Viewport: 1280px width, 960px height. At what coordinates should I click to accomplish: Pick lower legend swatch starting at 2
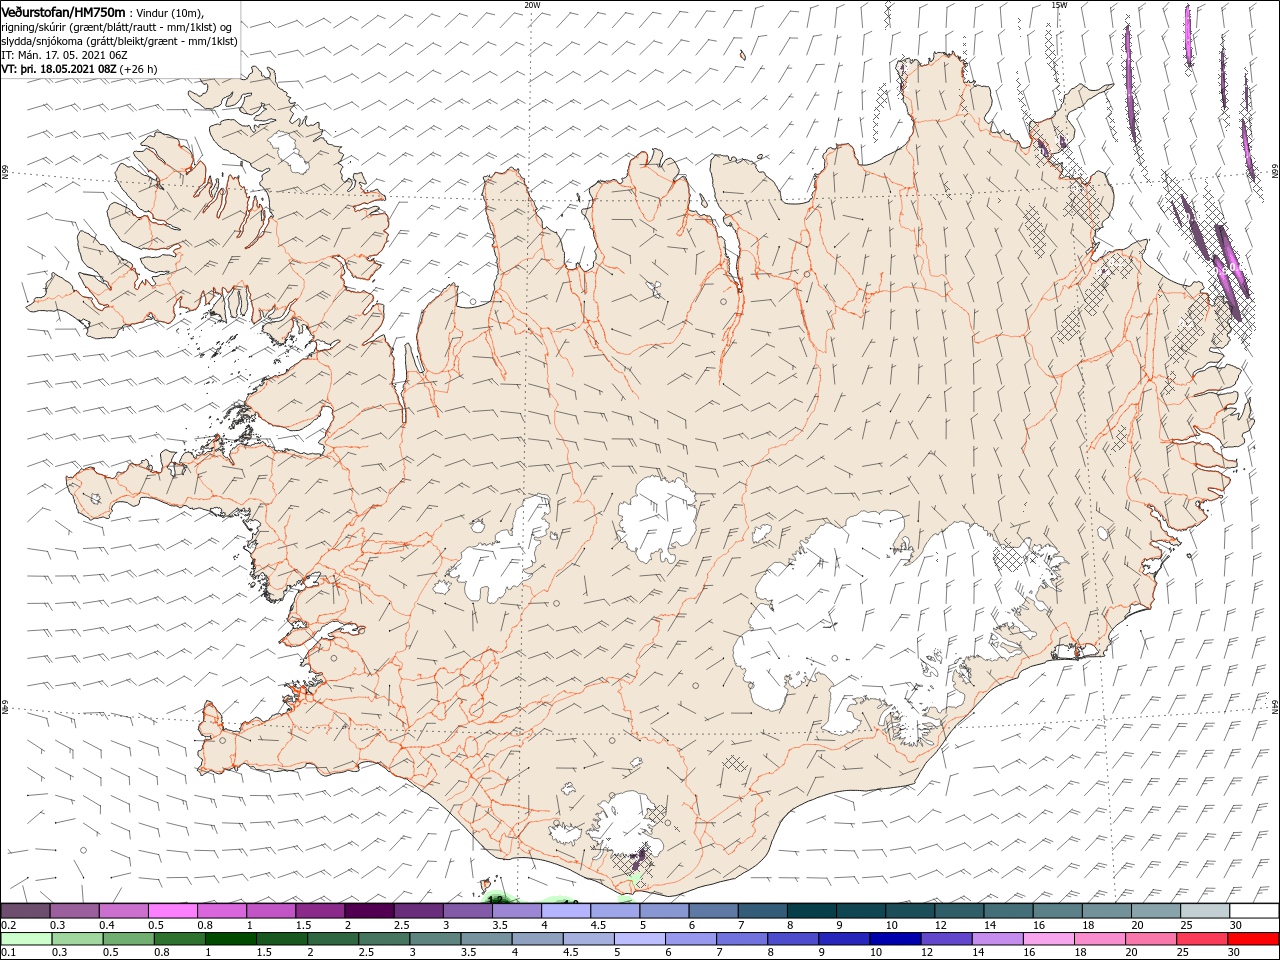[x=332, y=939]
